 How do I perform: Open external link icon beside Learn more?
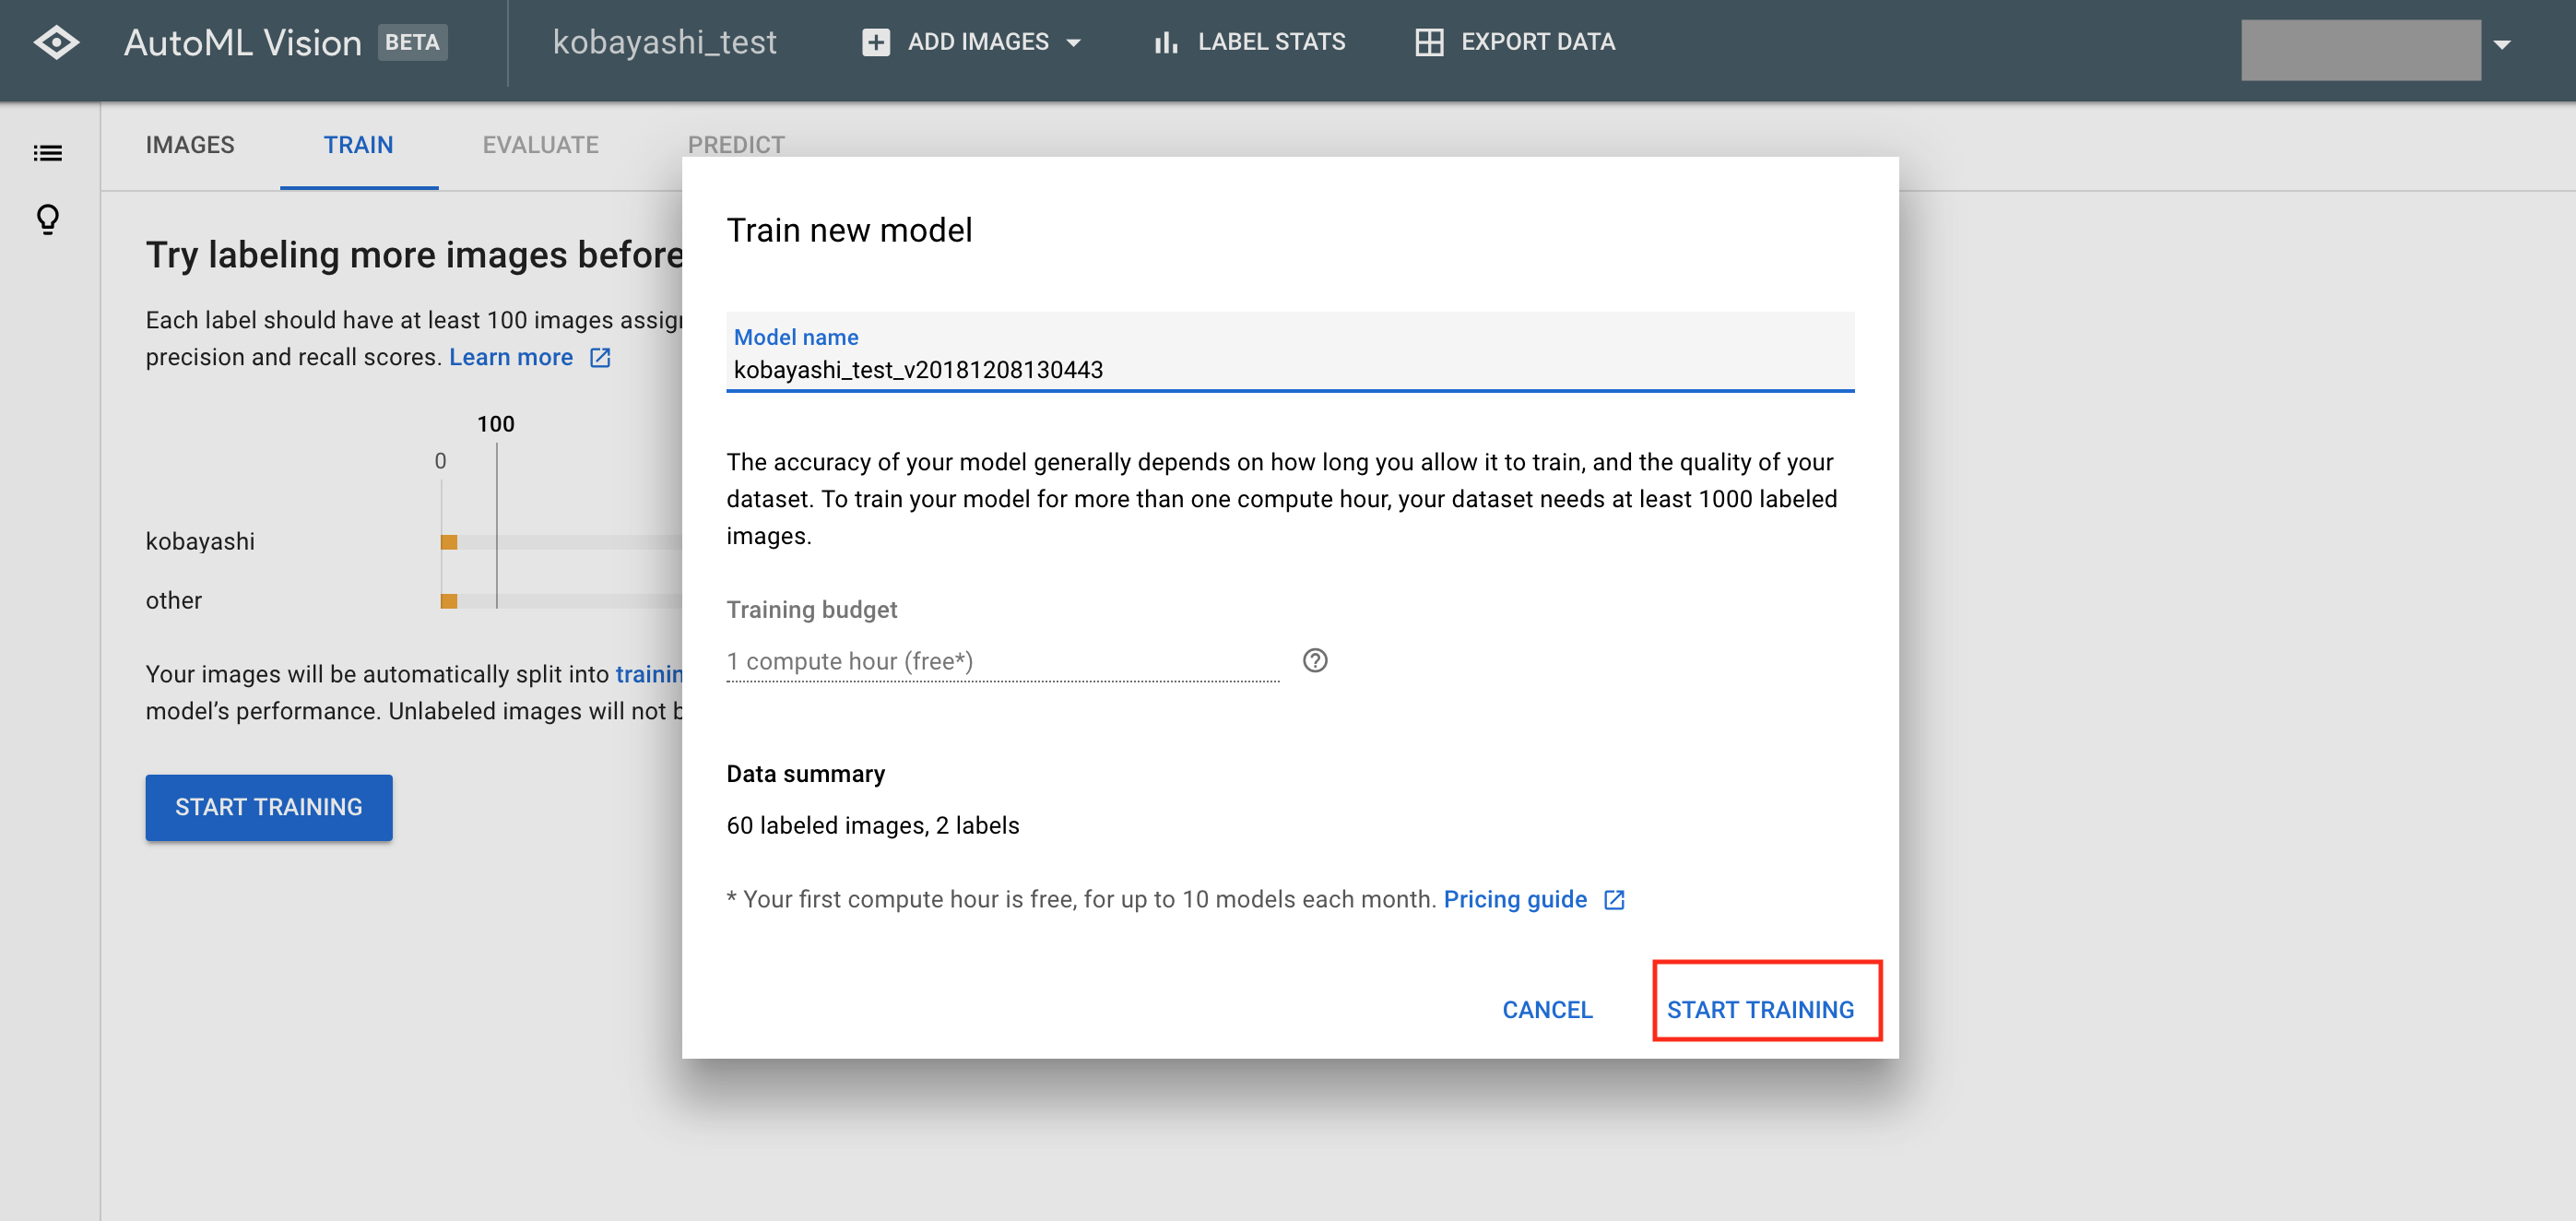pos(599,357)
